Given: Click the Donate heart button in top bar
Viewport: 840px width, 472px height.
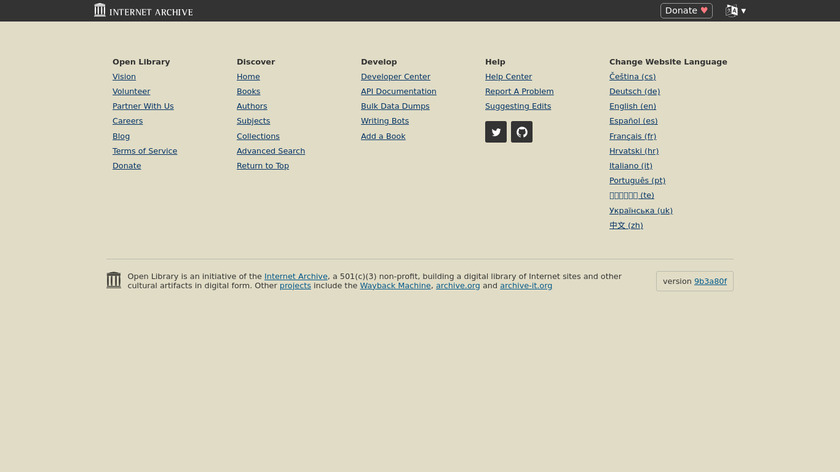Looking at the screenshot, I should [x=686, y=11].
